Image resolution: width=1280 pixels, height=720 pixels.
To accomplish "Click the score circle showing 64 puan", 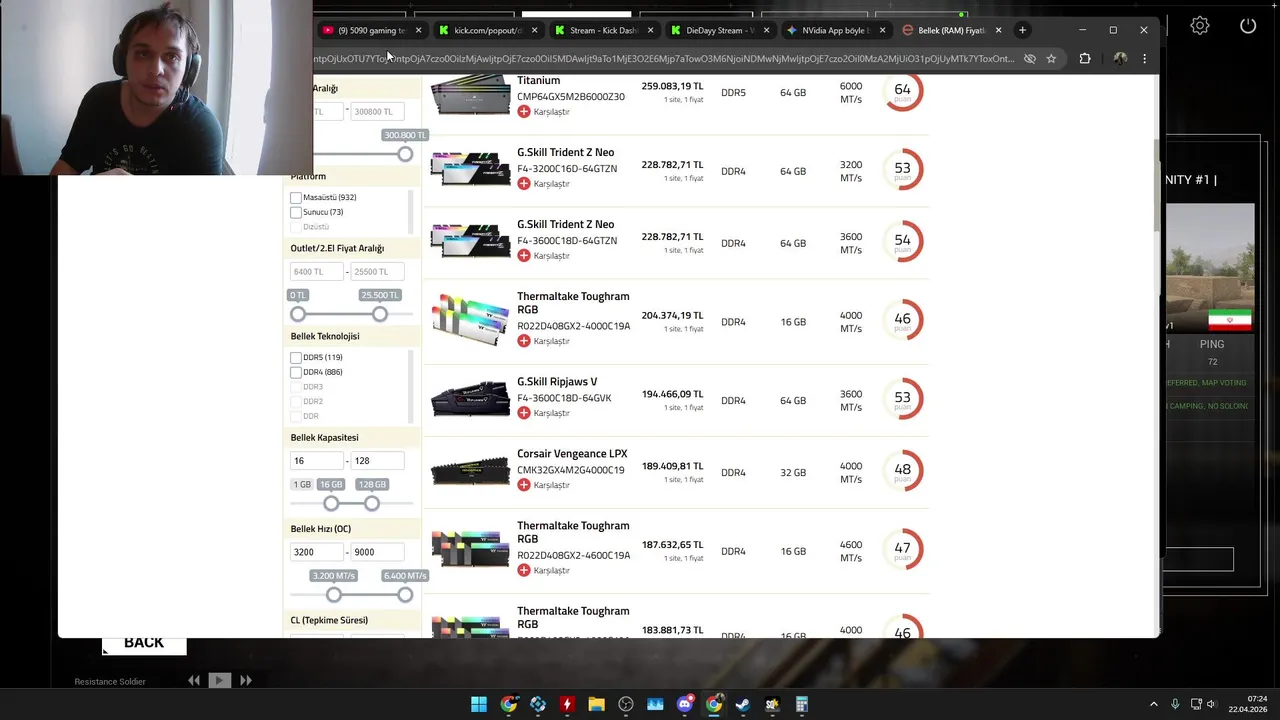I will tap(902, 91).
